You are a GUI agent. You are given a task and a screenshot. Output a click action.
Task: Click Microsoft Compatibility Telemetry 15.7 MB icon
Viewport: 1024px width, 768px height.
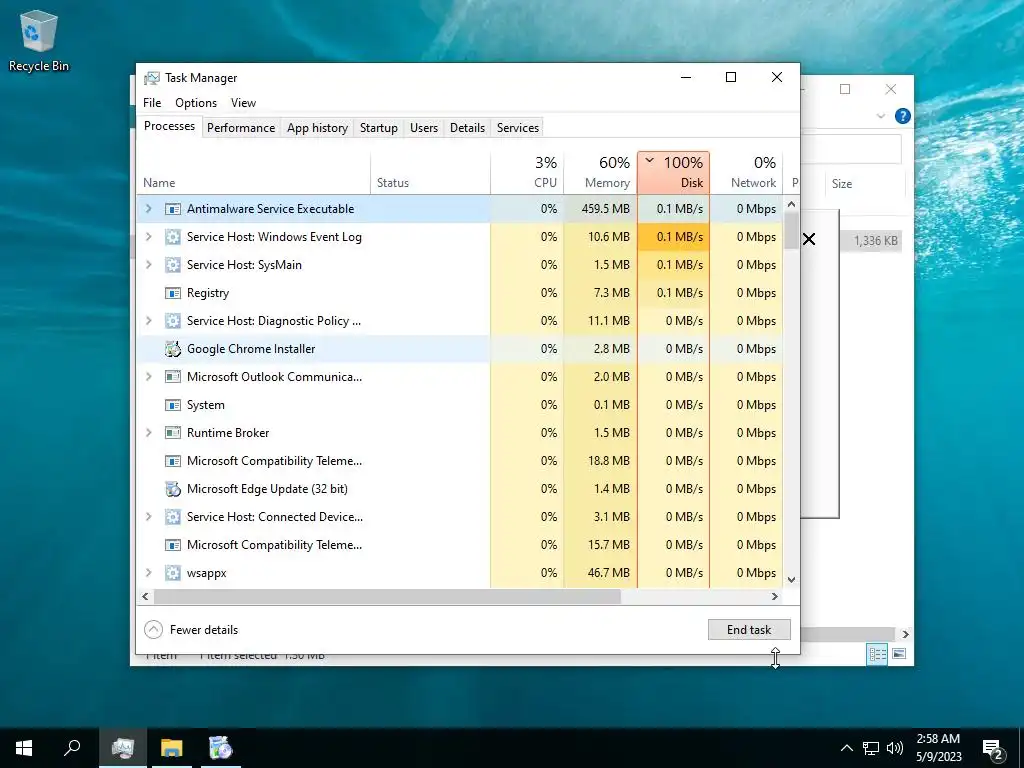tap(172, 545)
